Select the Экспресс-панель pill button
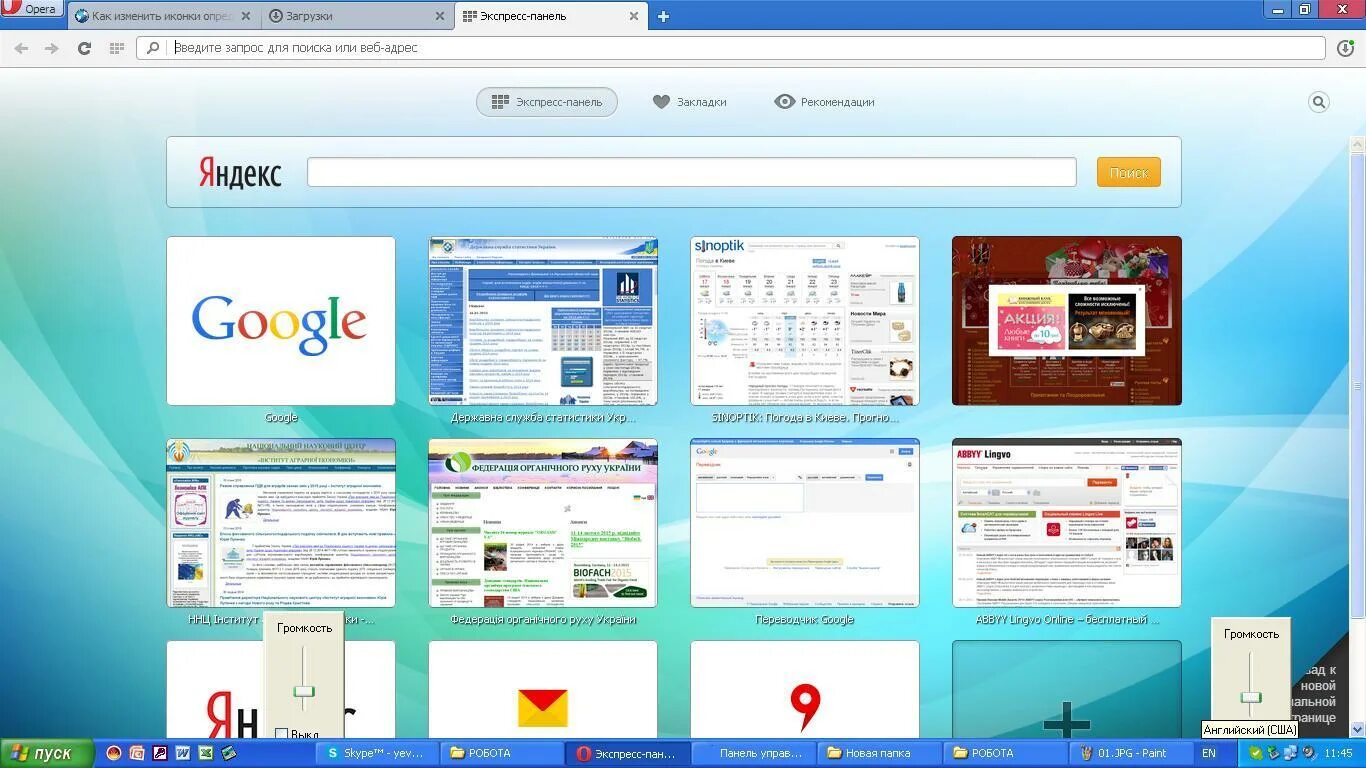The height and width of the screenshot is (768, 1366). (x=547, y=102)
